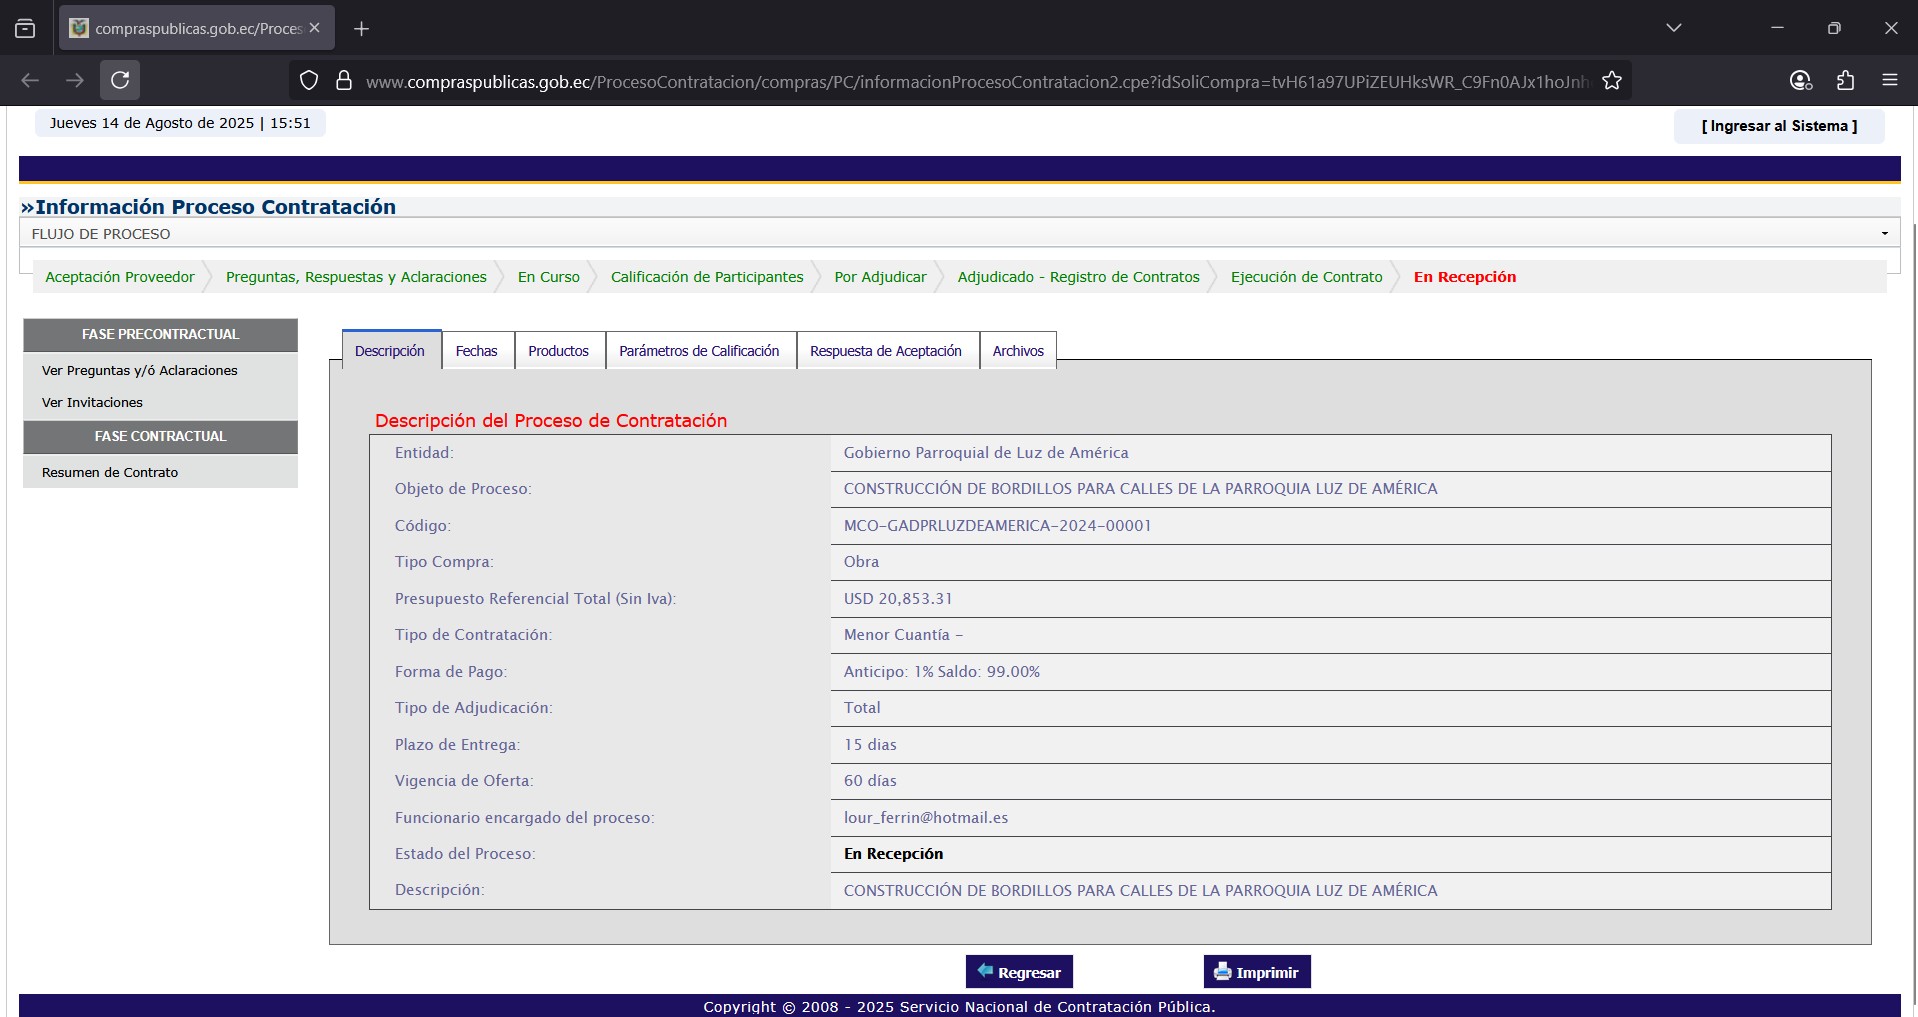
Task: Open the Firefox View recent browsing icon
Action: tap(25, 29)
